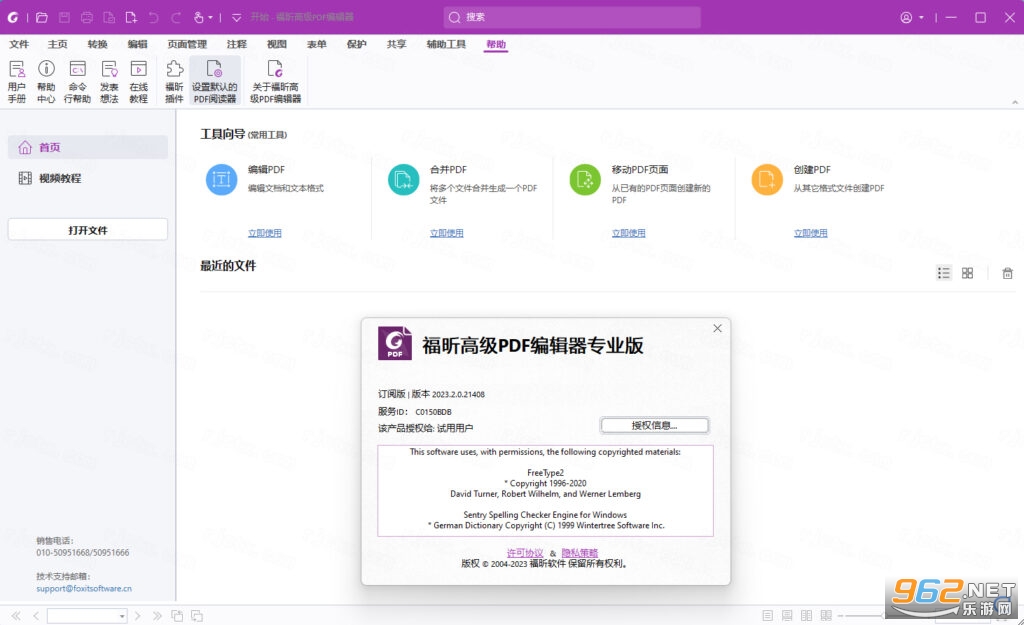Select continuous page view in status bar
This screenshot has height=625, width=1024.
787,616
